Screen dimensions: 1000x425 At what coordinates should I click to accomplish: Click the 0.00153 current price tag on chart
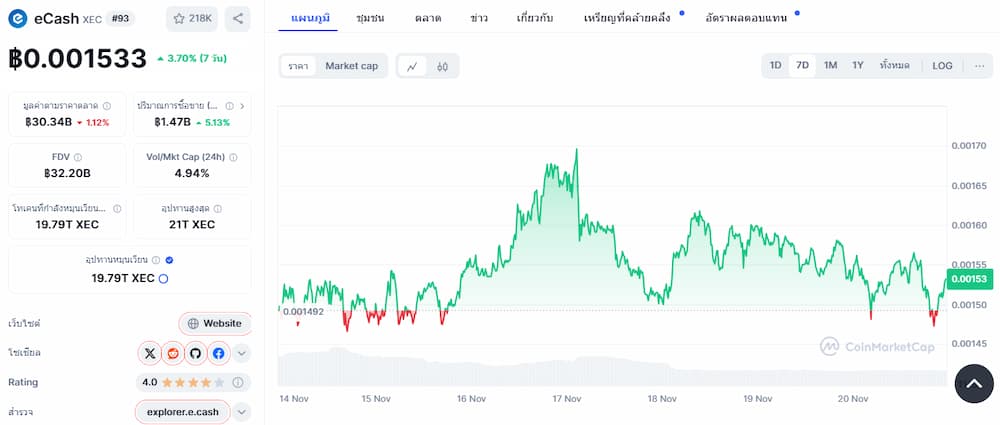[x=969, y=279]
